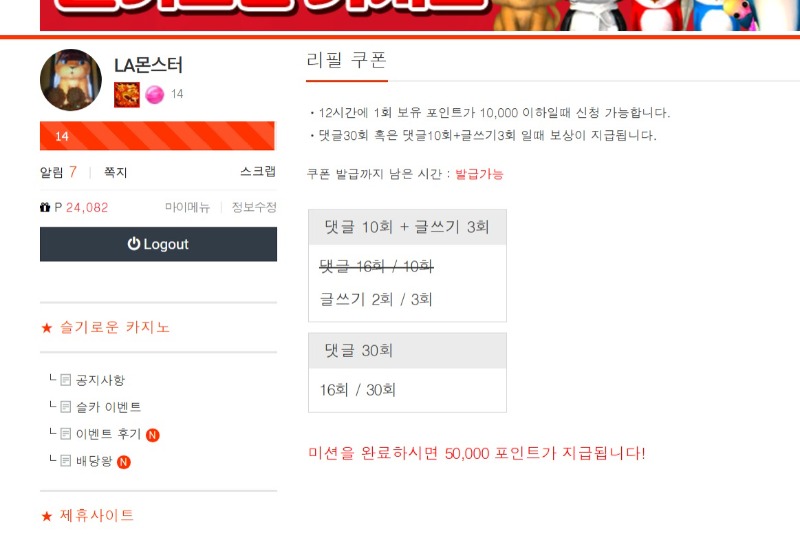The height and width of the screenshot is (534, 800).
Task: Open the 배당왕 board link
Action: pyautogui.click(x=94, y=461)
